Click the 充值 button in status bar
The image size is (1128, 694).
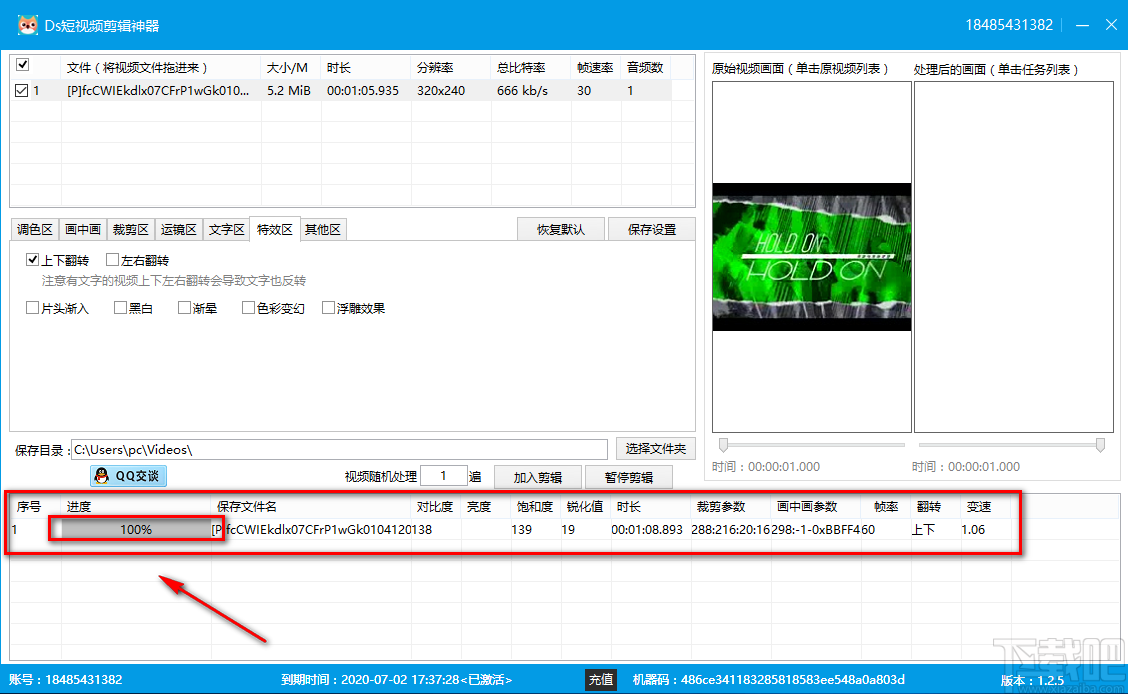point(601,679)
